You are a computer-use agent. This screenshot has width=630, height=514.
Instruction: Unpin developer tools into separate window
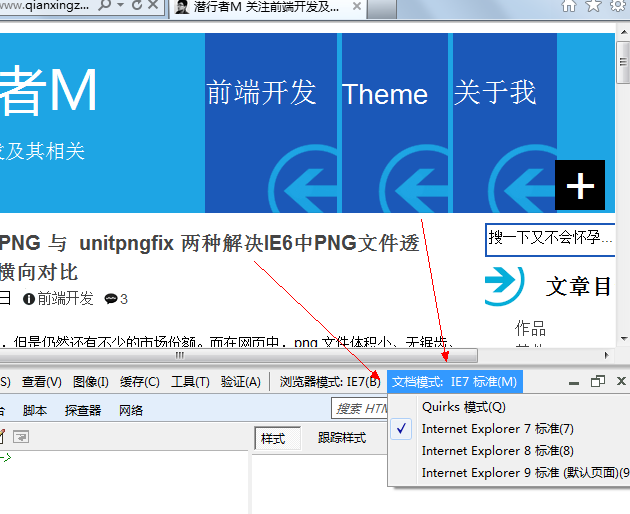598,381
